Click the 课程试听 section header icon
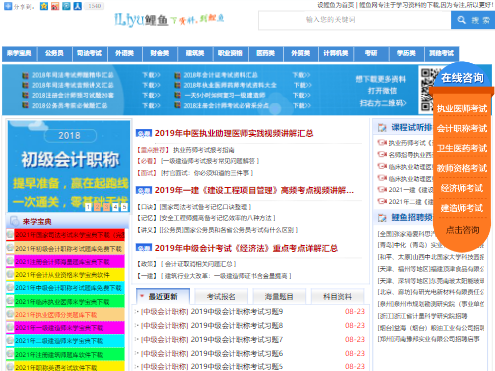The width and height of the screenshot is (495, 371). (382, 127)
